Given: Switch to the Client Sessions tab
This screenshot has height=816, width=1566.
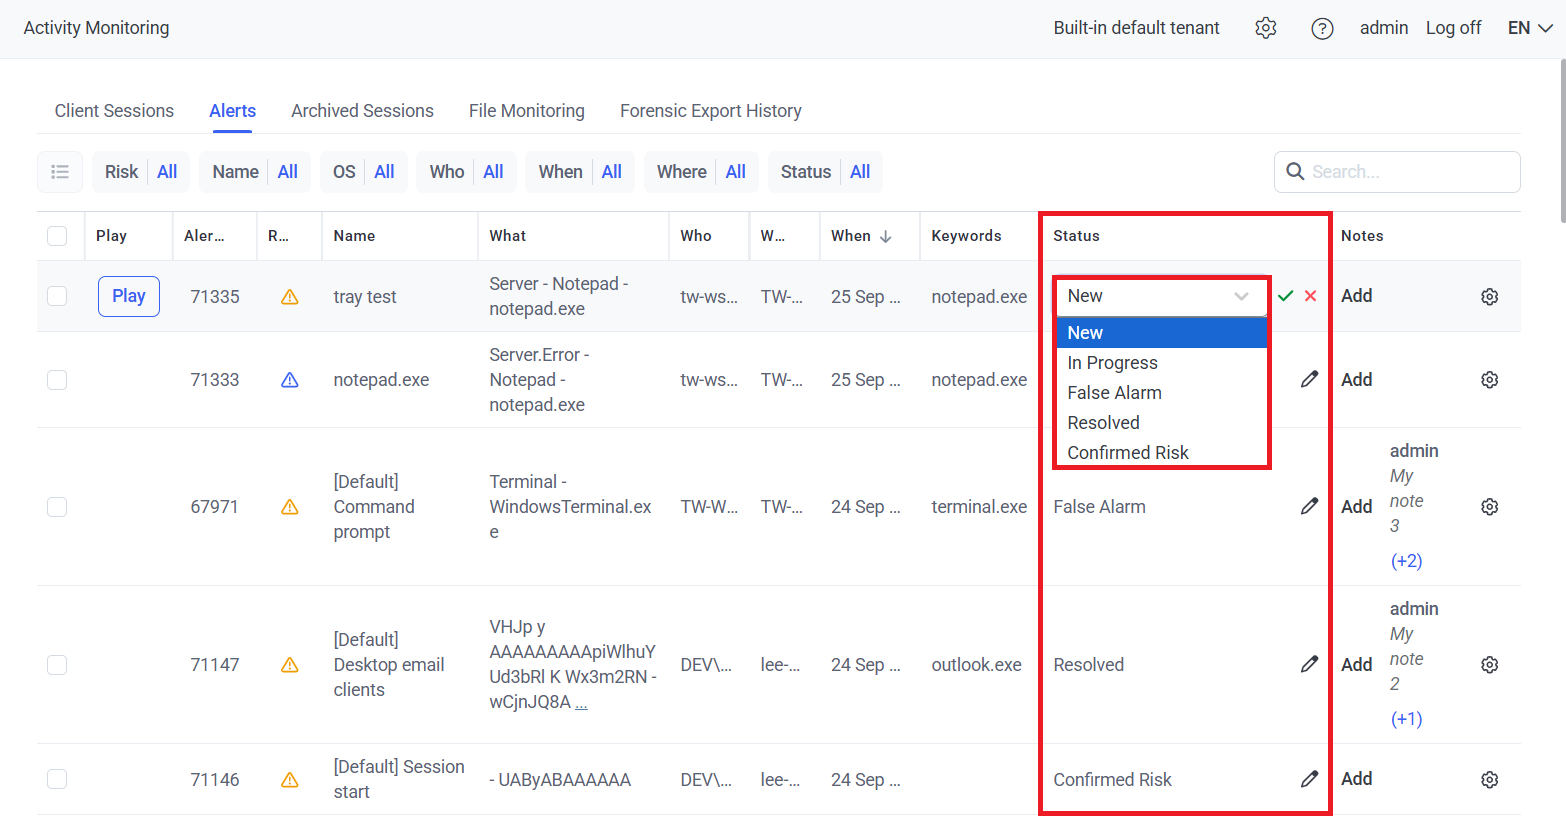Looking at the screenshot, I should click(x=114, y=111).
